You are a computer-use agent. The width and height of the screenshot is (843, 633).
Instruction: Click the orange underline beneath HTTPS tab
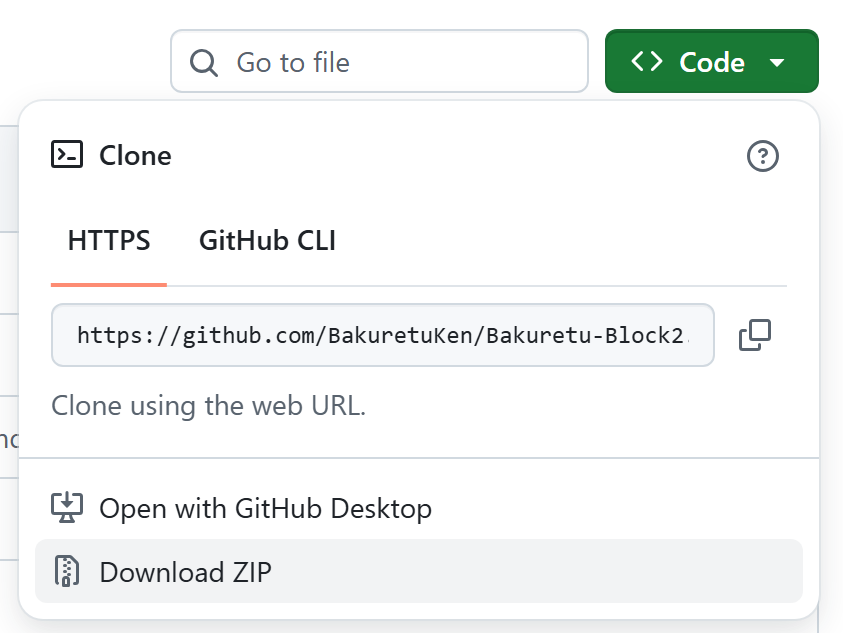109,285
